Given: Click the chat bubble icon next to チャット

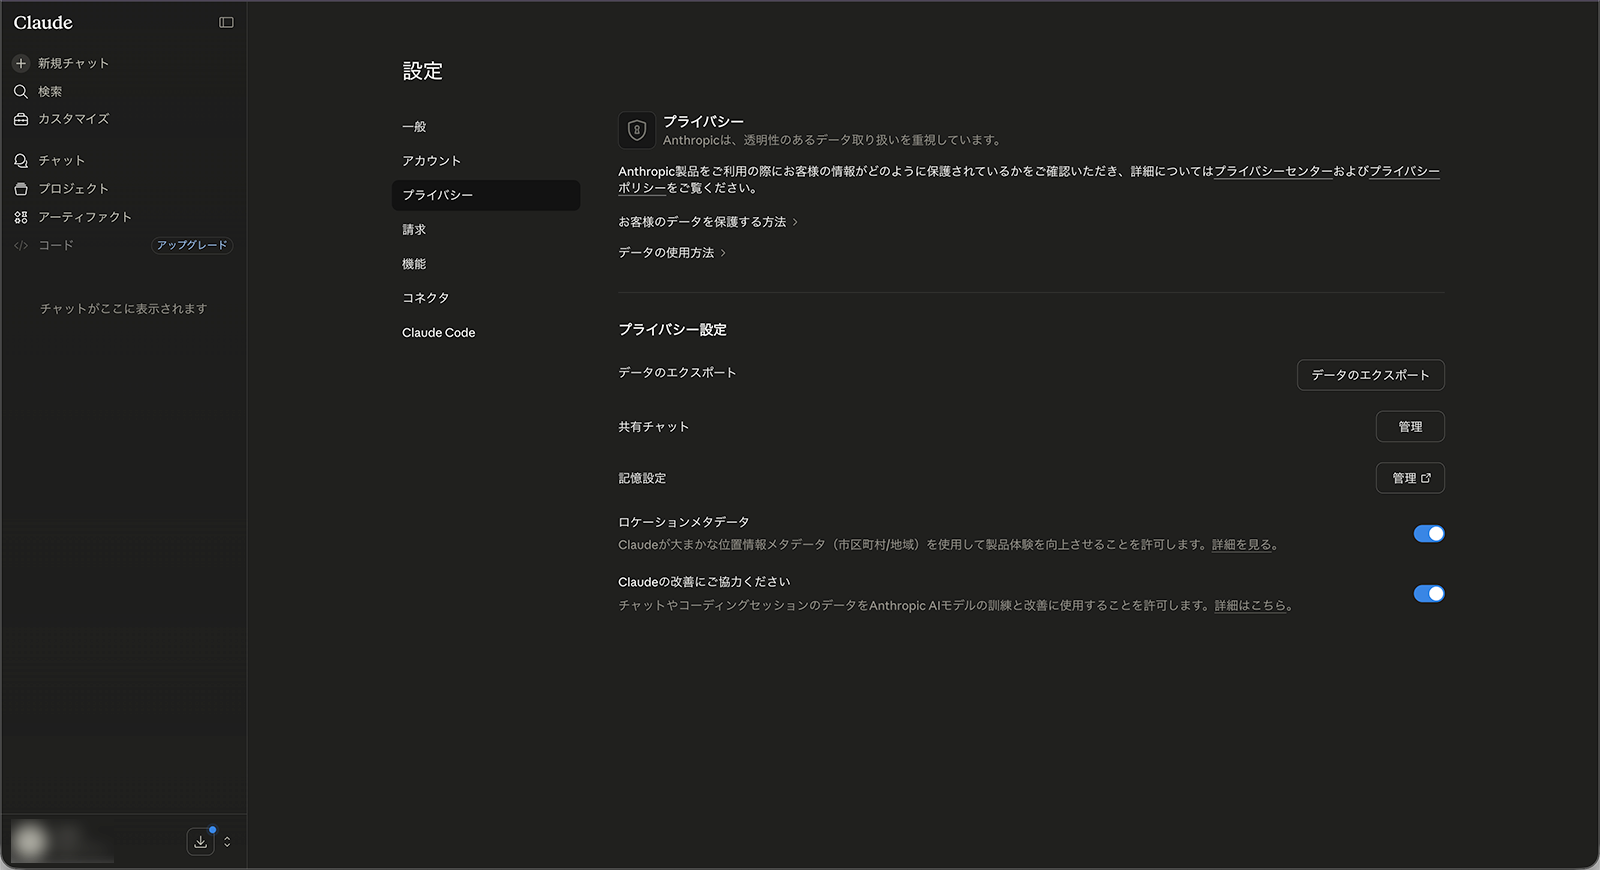Looking at the screenshot, I should 21,161.
